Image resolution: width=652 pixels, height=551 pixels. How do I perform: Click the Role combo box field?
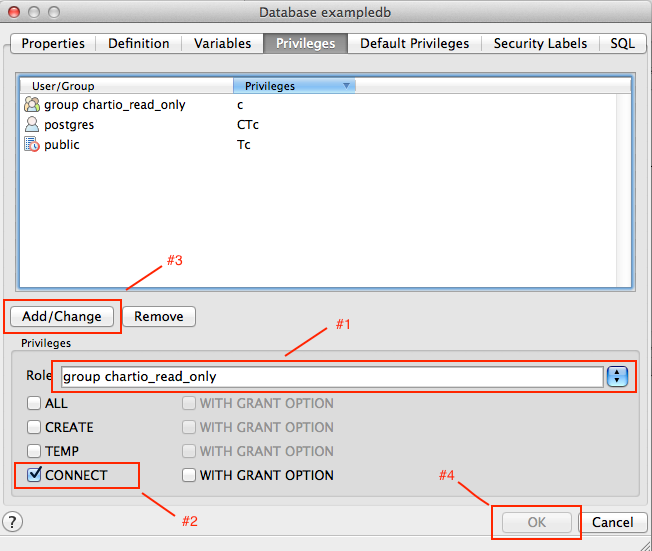(330, 377)
